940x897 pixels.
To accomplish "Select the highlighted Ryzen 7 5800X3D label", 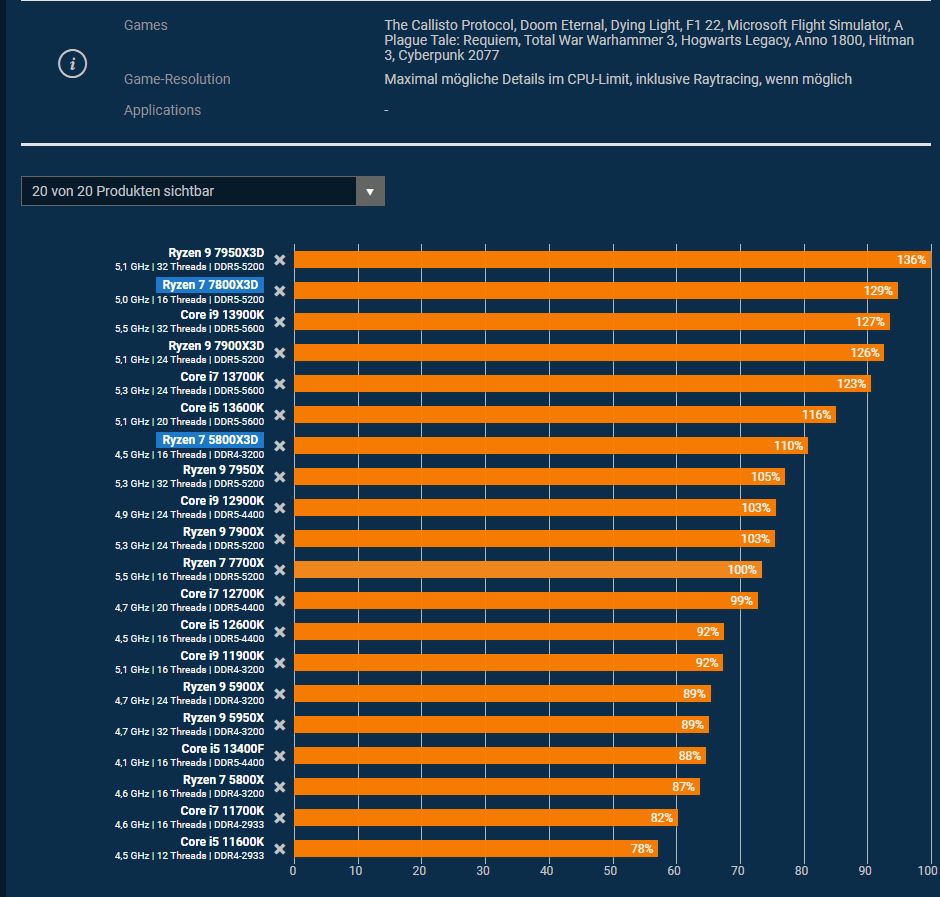I will click(x=210, y=440).
